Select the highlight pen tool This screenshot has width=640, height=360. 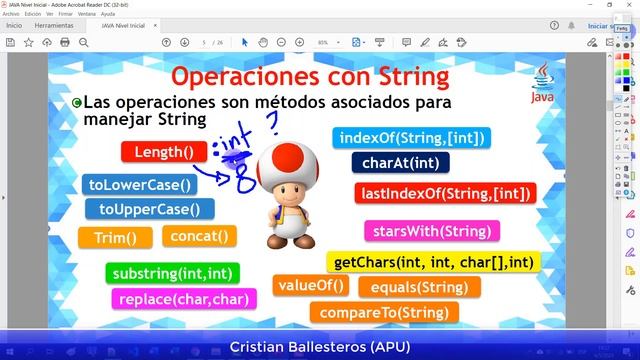425,42
